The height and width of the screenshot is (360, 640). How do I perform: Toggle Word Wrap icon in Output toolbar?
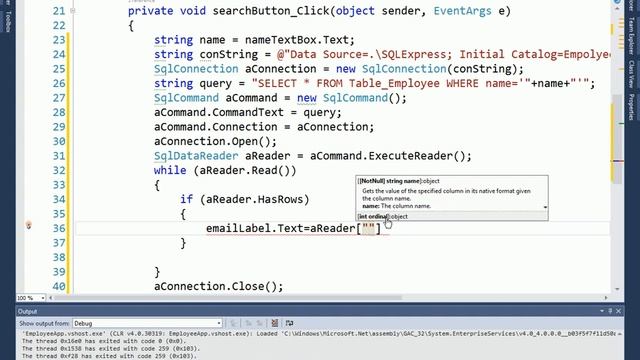[289, 323]
